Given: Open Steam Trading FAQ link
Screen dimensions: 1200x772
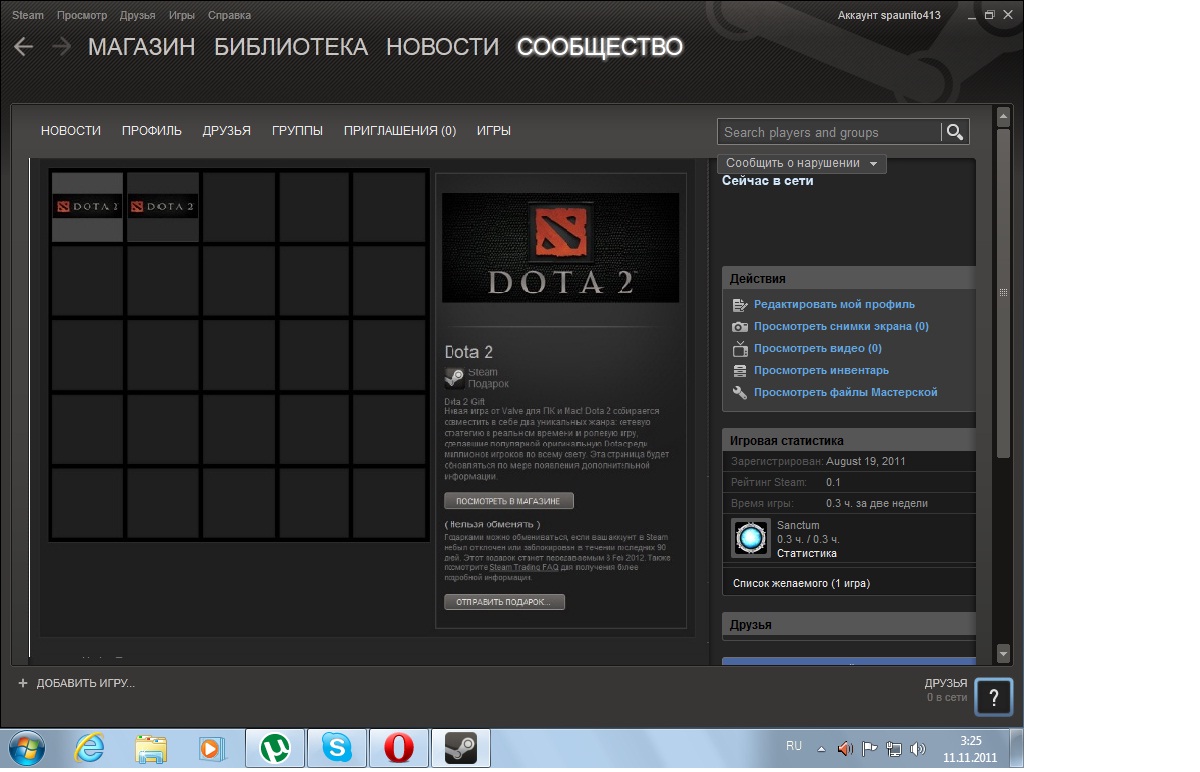Looking at the screenshot, I should pyautogui.click(x=524, y=567).
